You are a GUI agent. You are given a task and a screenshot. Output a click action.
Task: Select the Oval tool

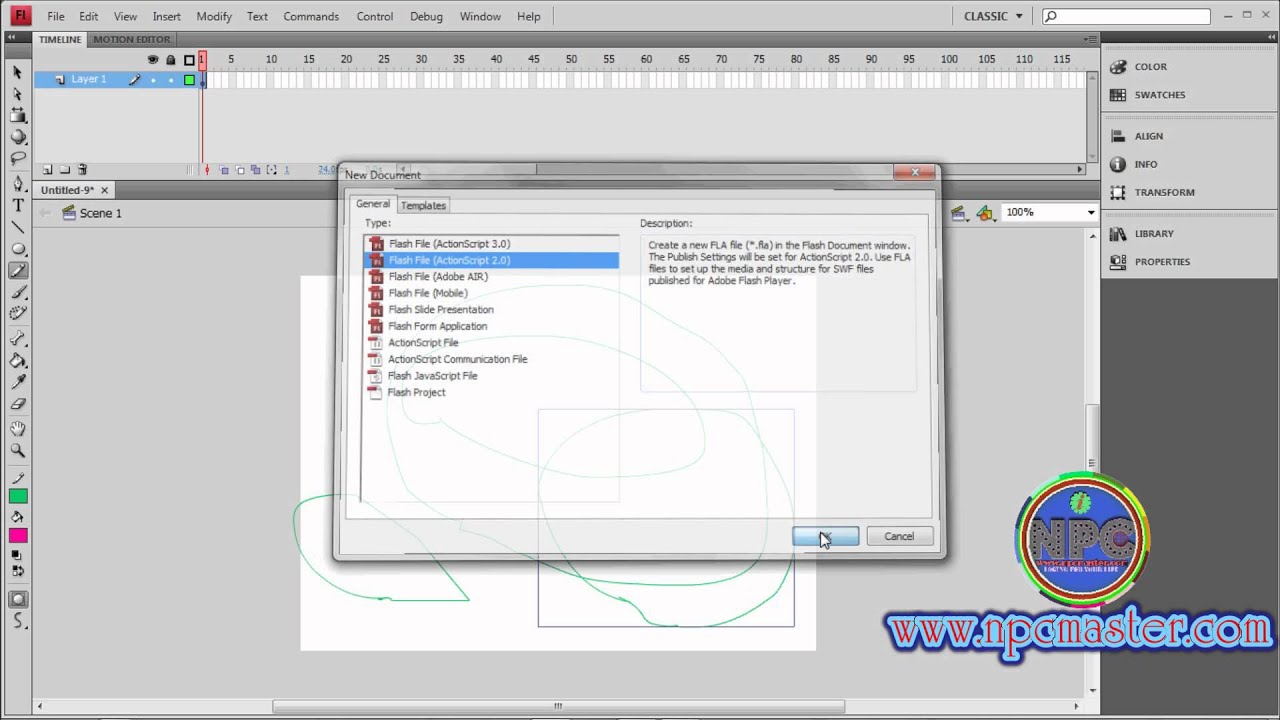click(x=17, y=249)
